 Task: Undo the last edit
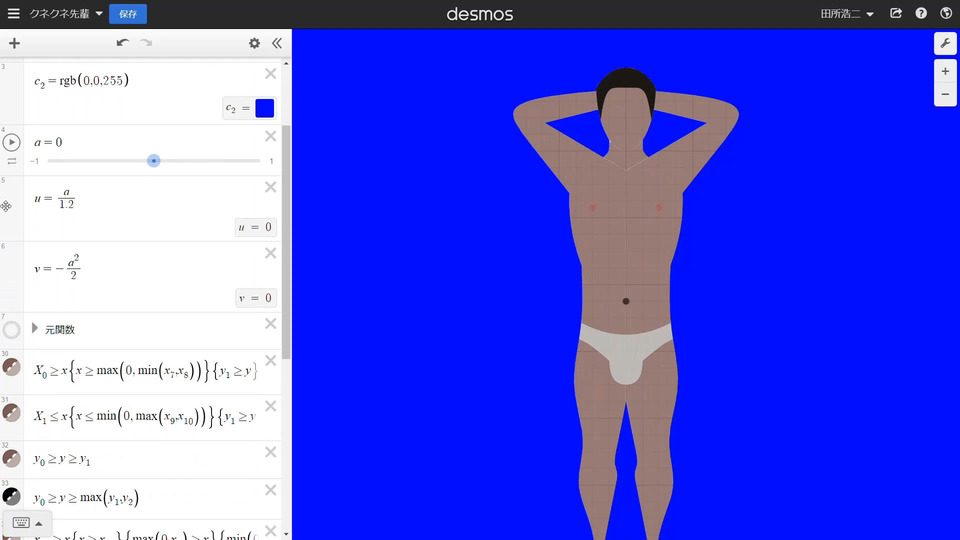[122, 43]
